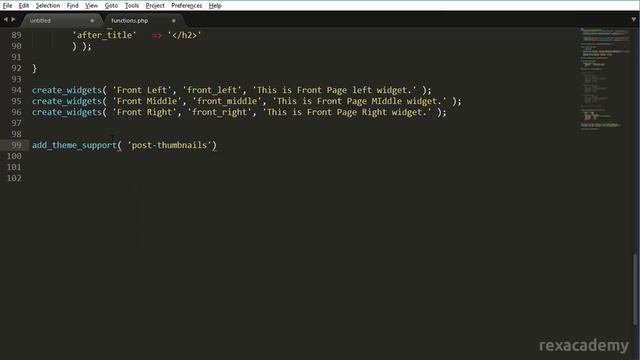The image size is (640, 360).
Task: Open the Edit menu
Action: point(24,6)
